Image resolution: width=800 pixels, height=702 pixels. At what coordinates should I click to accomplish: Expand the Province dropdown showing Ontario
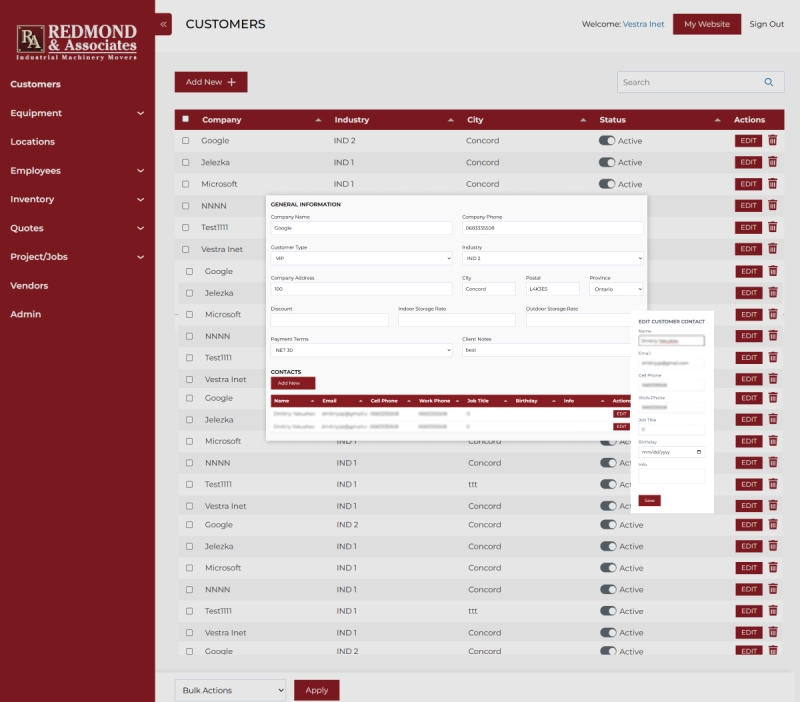coord(616,289)
